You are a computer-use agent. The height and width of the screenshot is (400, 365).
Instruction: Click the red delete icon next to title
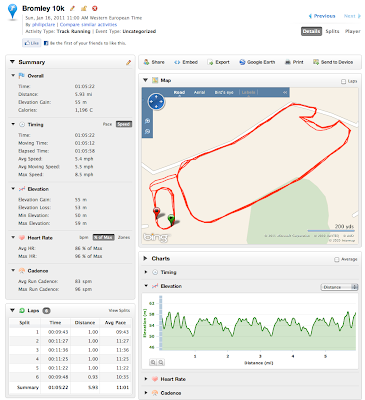tap(94, 8)
